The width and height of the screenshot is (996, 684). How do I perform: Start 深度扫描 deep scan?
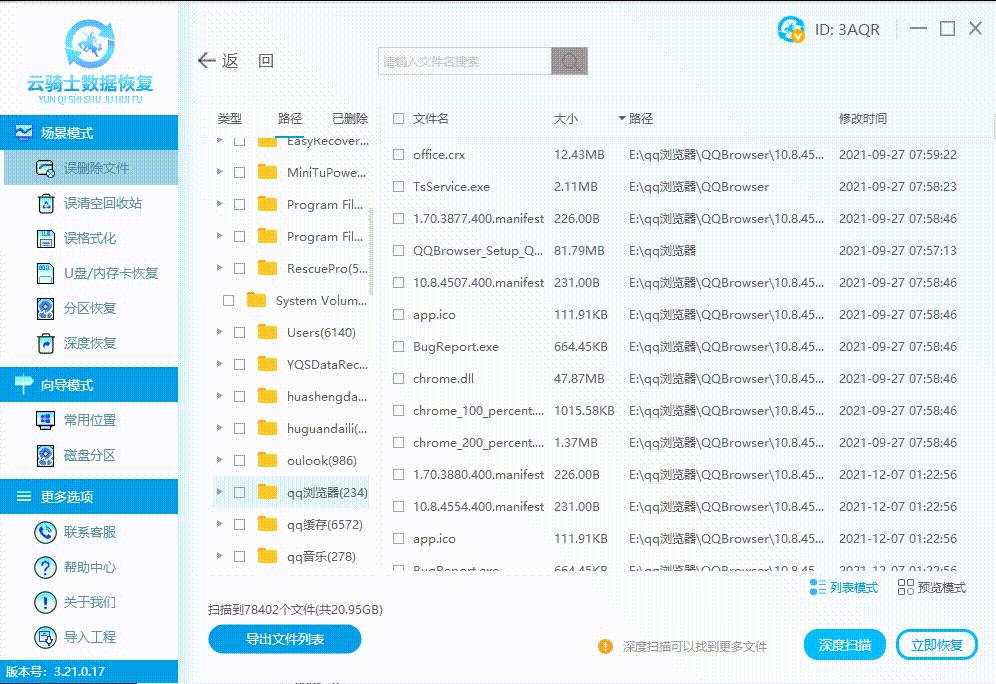[844, 645]
